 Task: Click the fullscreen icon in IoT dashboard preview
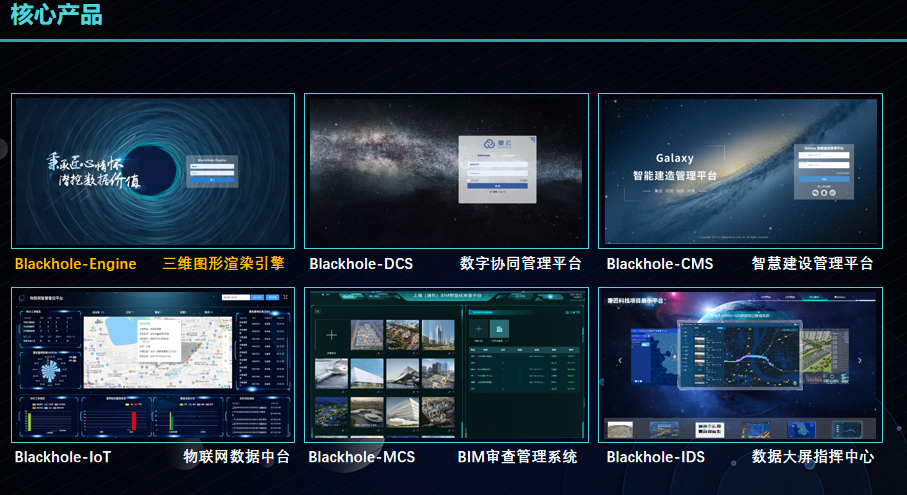click(x=286, y=297)
